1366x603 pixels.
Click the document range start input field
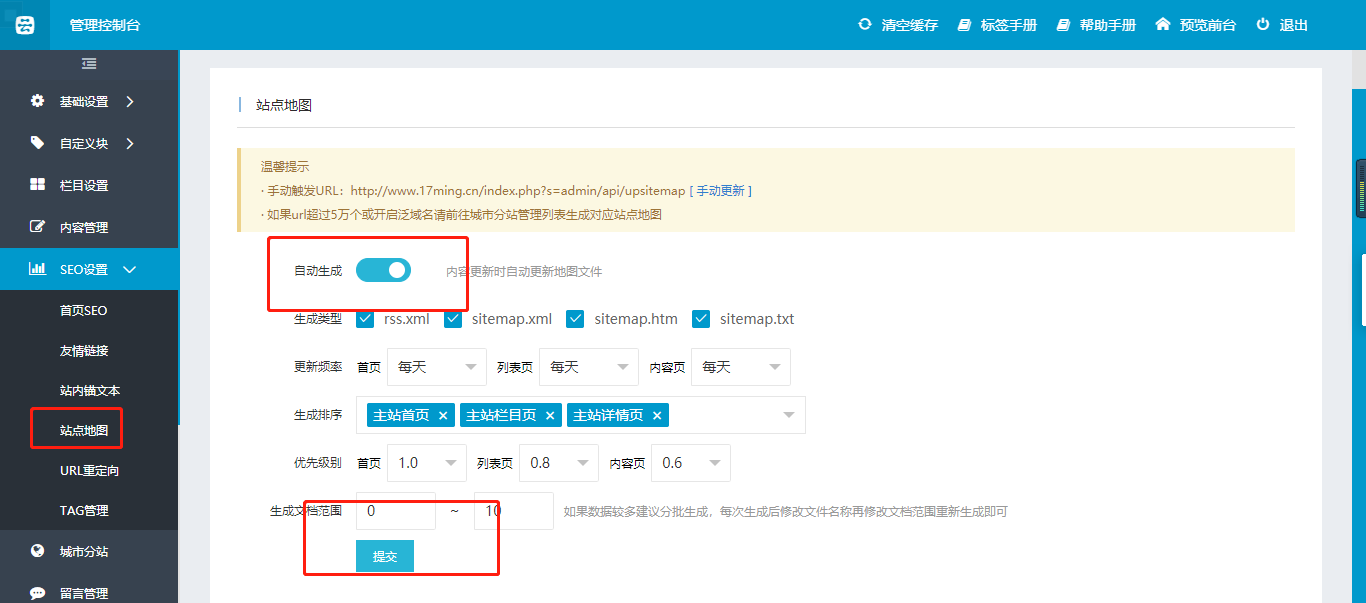[395, 511]
